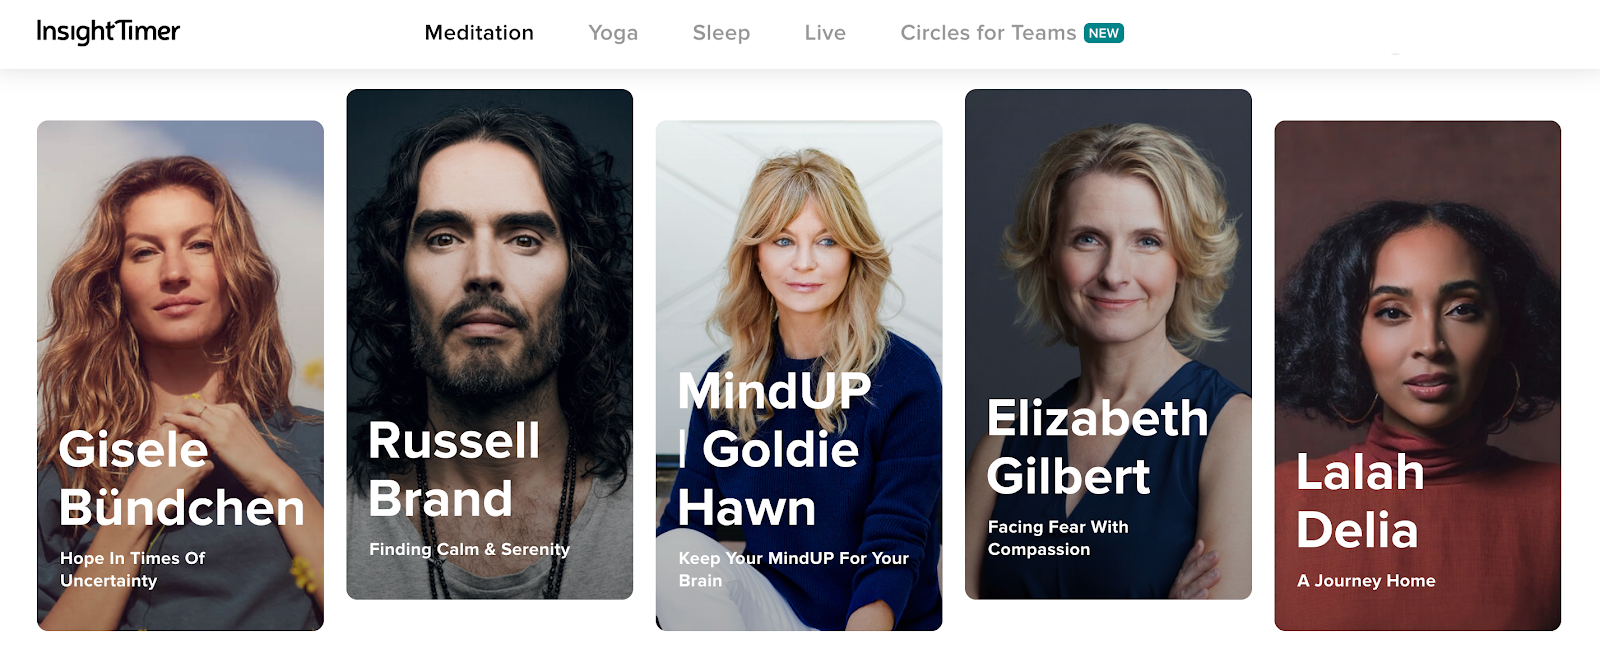Open the Meditation menu item
Viewport: 1600px width, 658px height.
click(479, 33)
